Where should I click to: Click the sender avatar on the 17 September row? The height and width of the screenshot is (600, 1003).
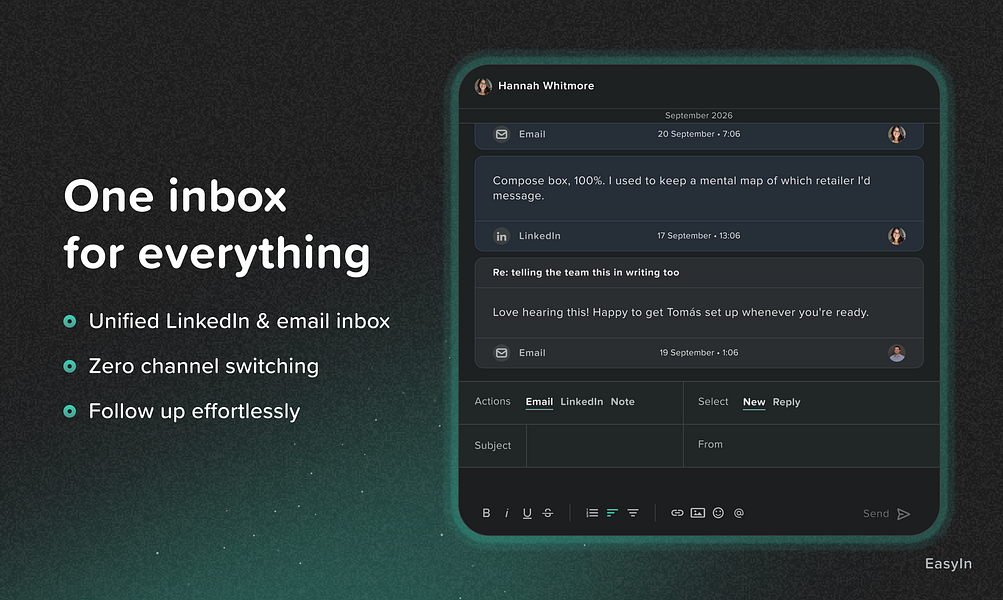897,236
